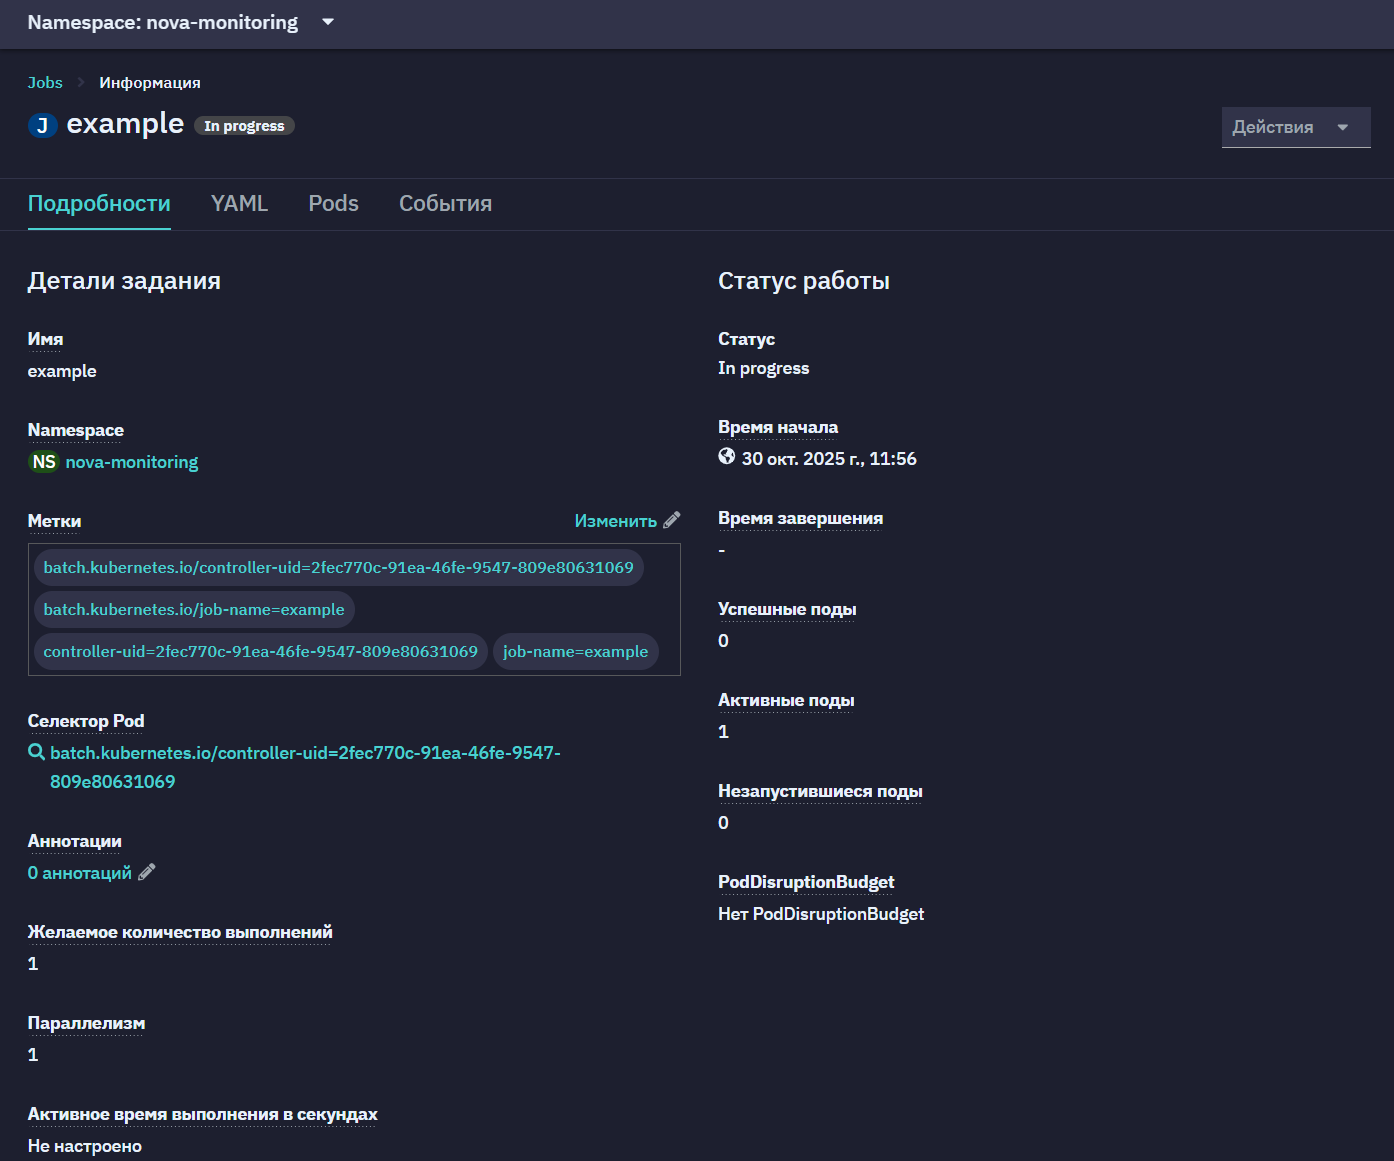This screenshot has width=1394, height=1161.
Task: Open the Действия actions dropdown
Action: (1296, 127)
